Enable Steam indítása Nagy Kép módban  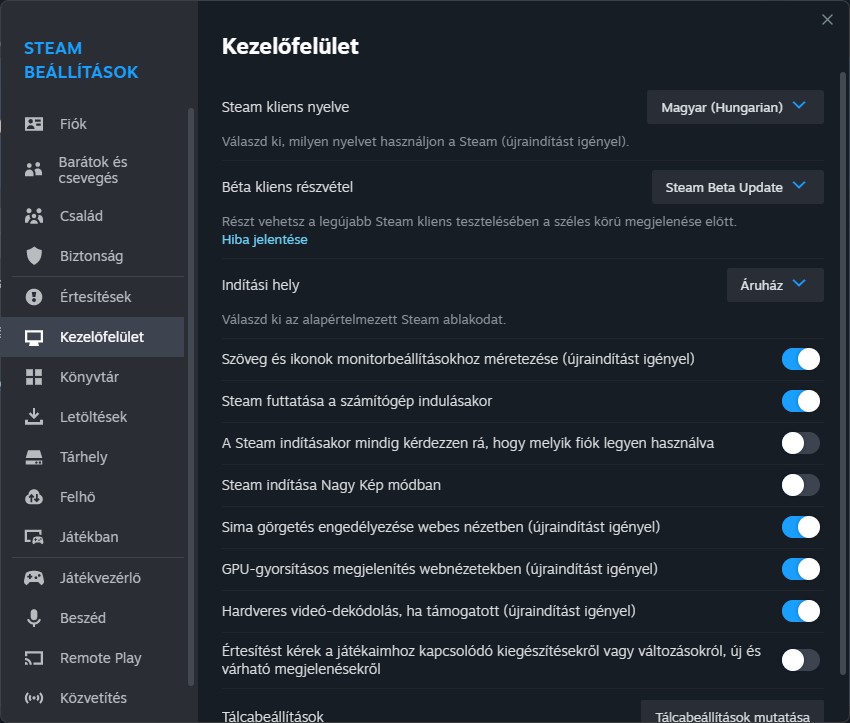click(800, 485)
